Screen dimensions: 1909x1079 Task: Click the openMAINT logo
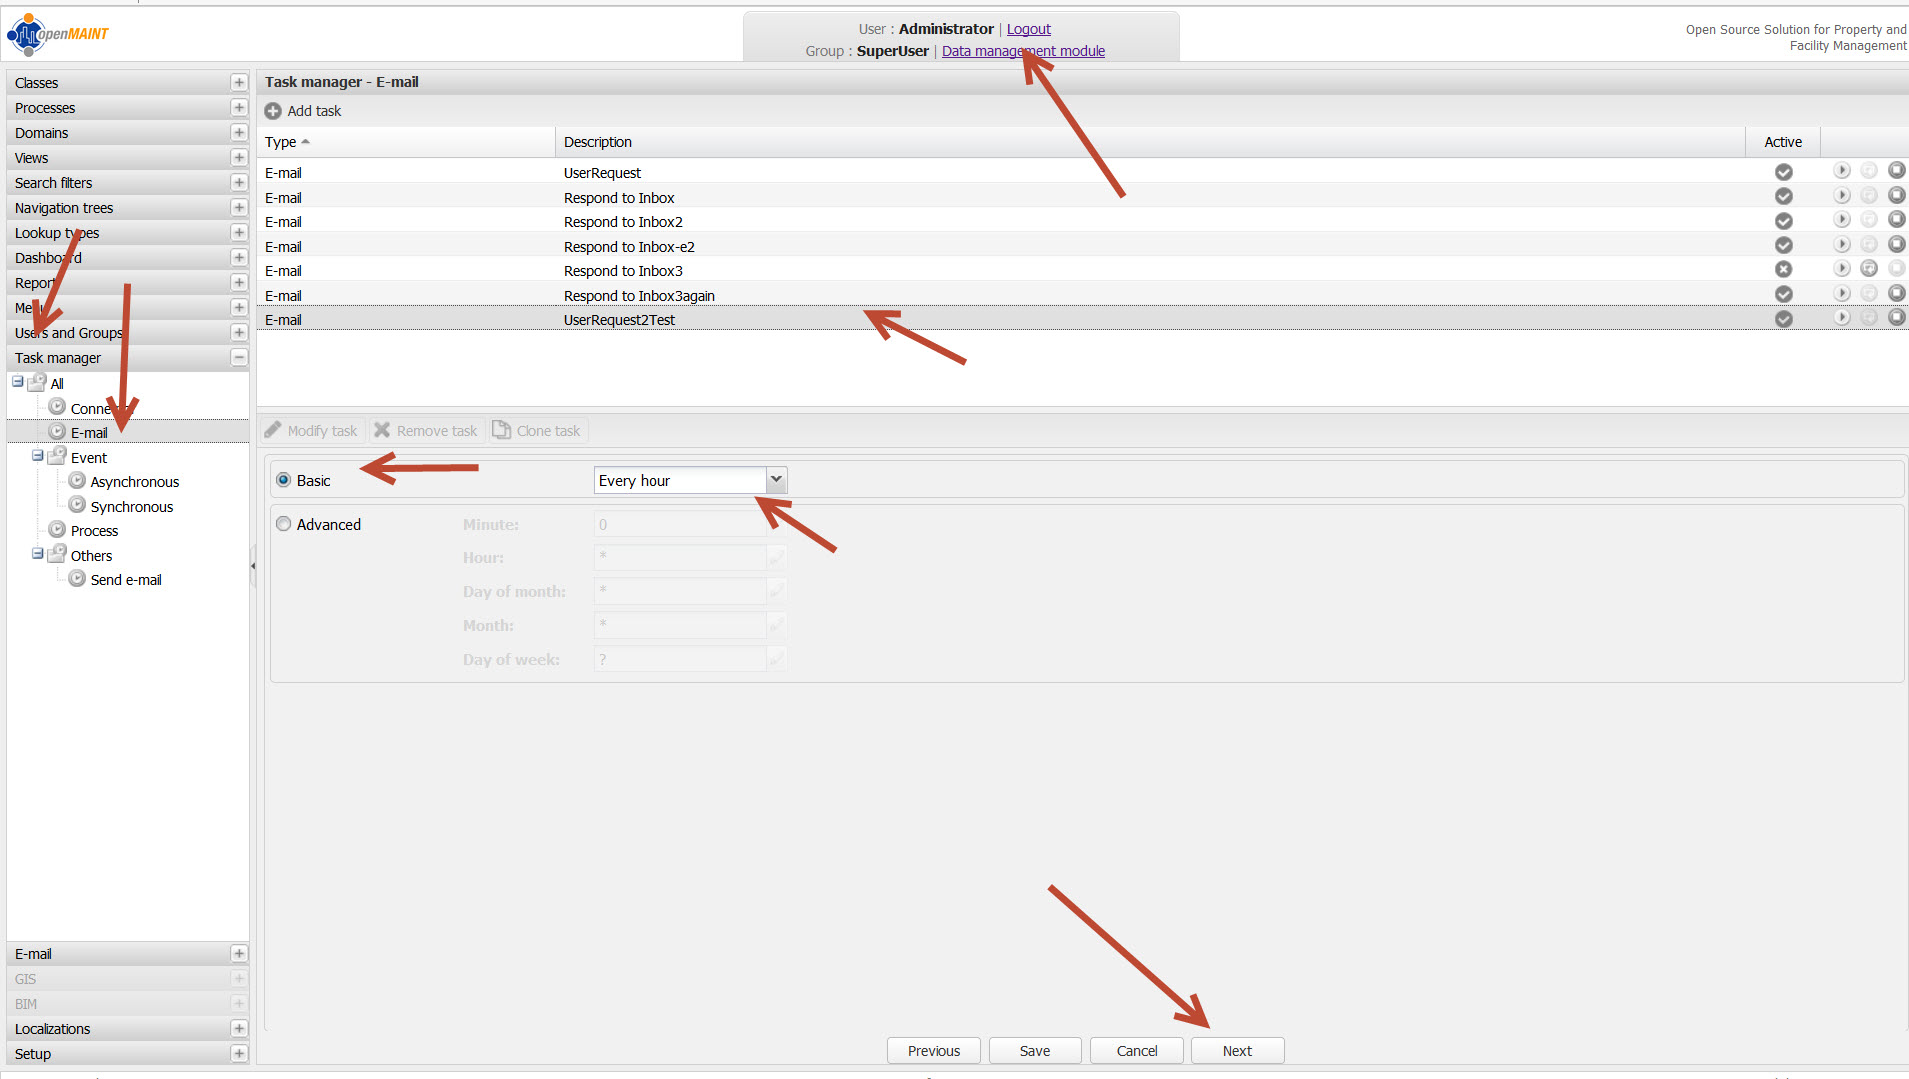(x=58, y=34)
